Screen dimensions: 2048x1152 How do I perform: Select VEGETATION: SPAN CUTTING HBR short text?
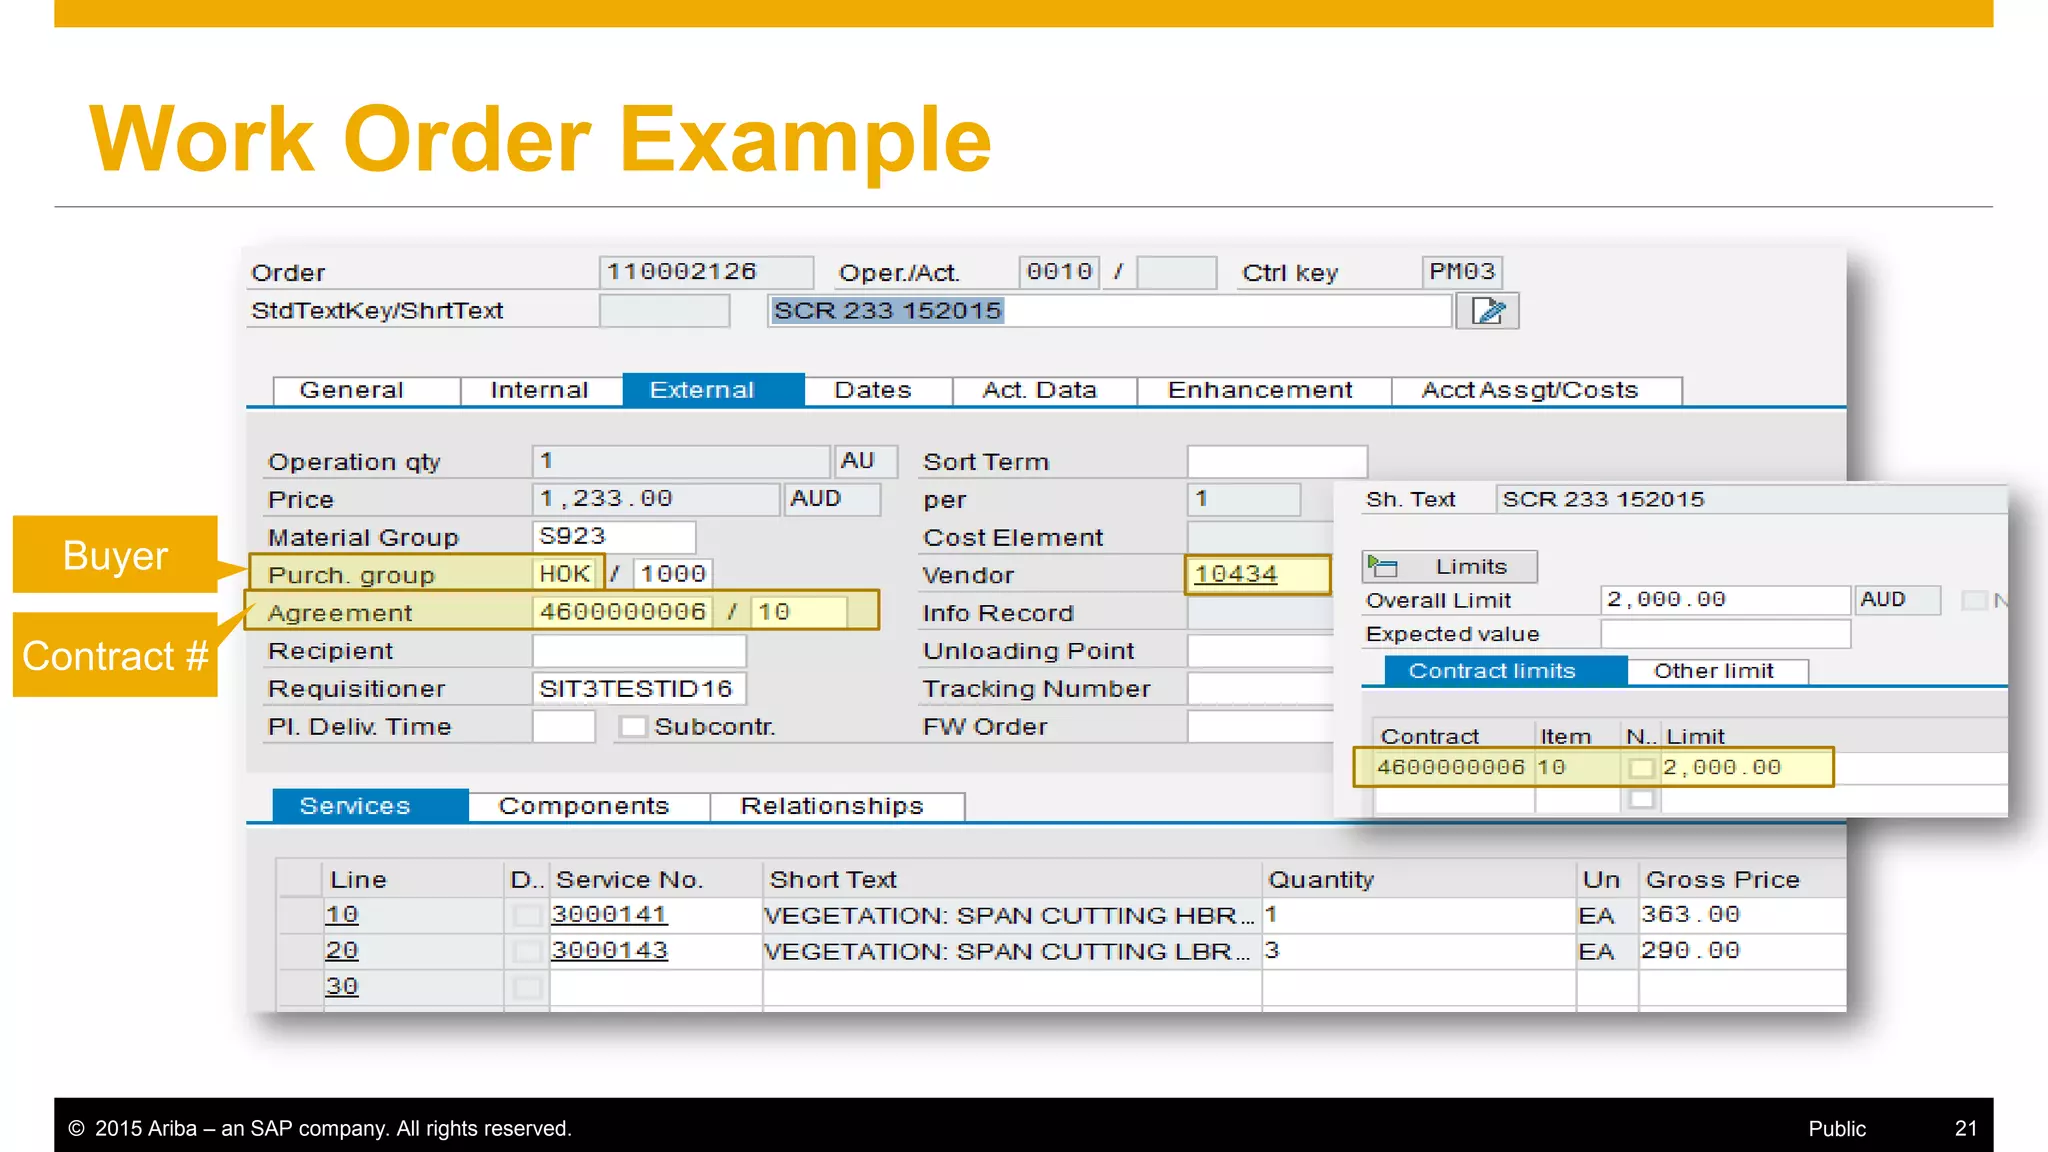click(x=1010, y=916)
